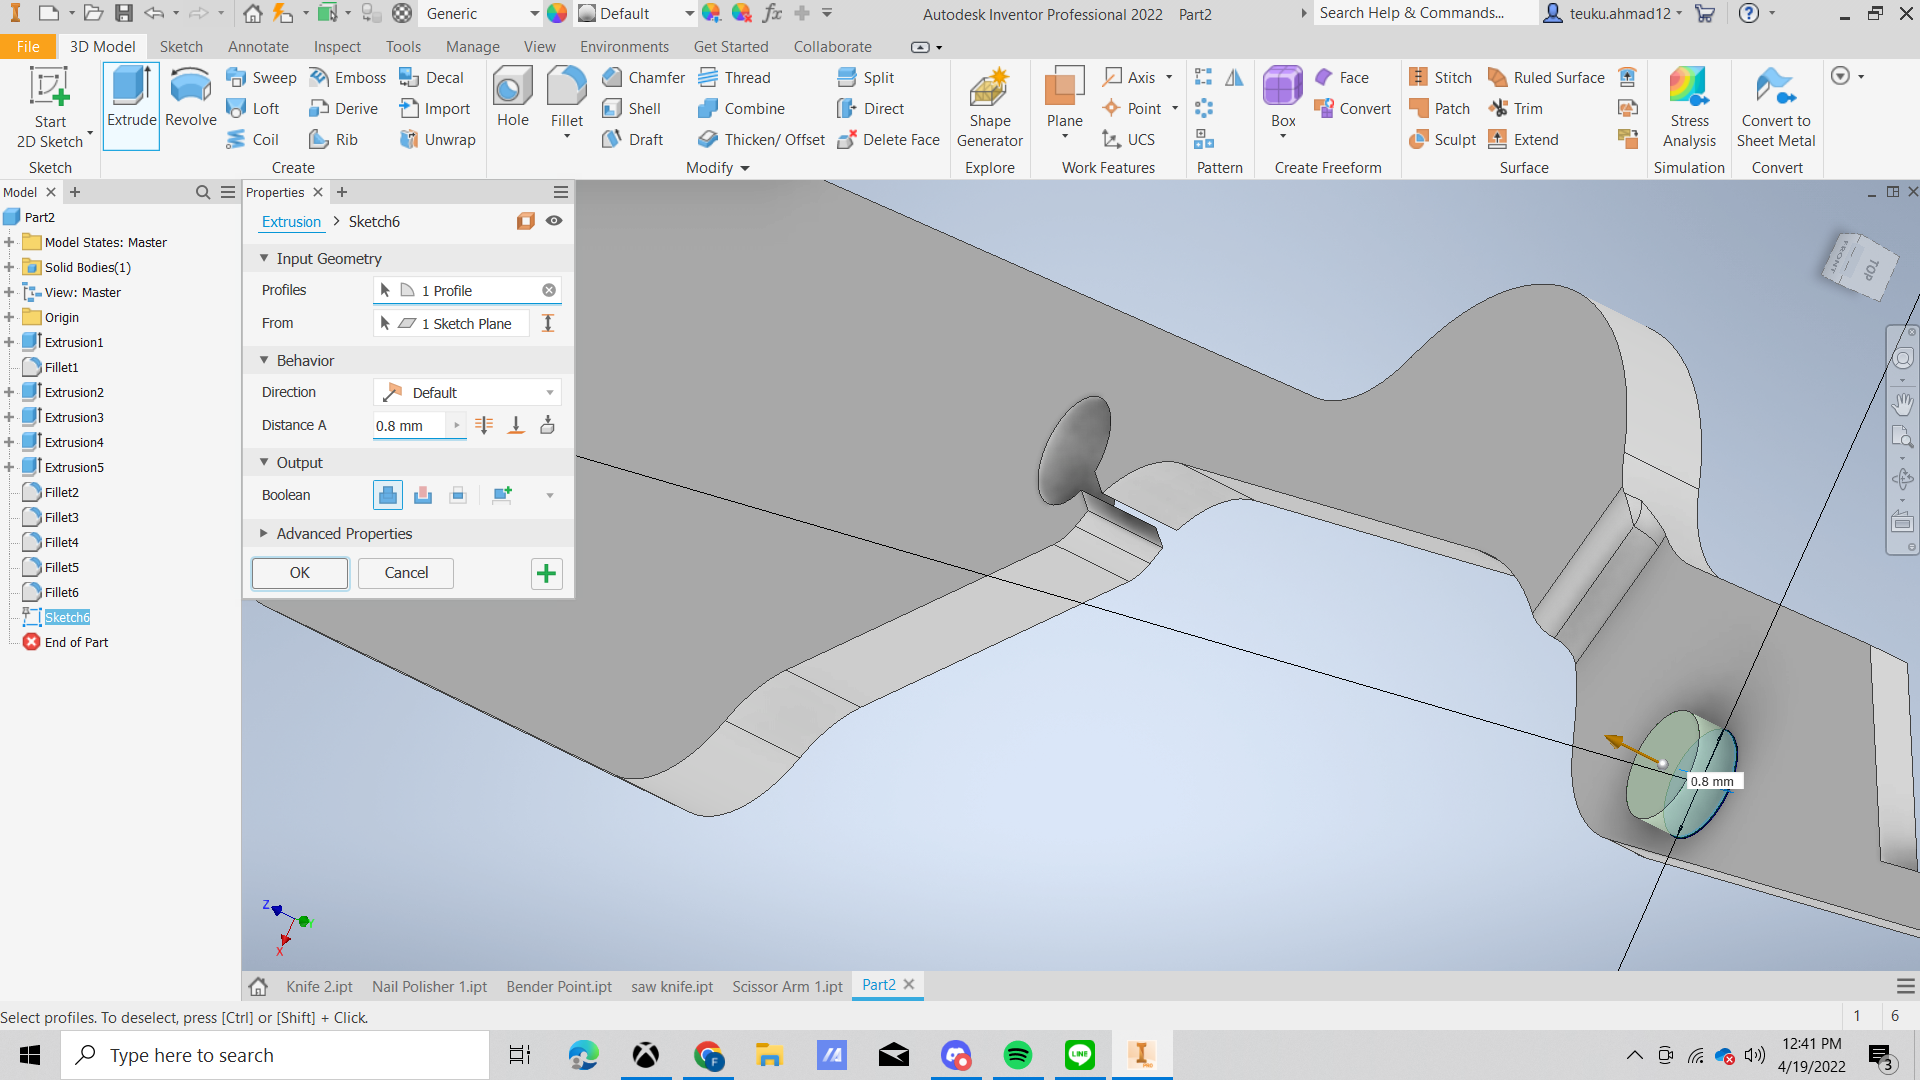Open the Sketch ribbon tab

(181, 47)
